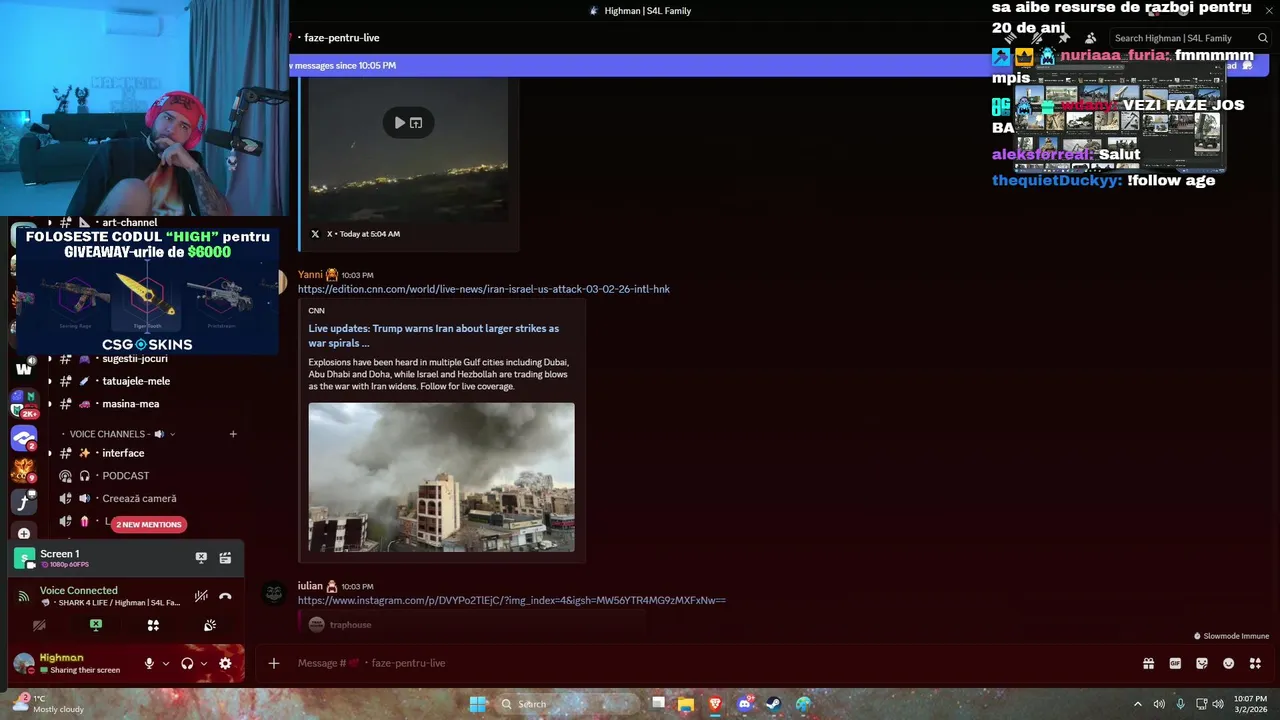The height and width of the screenshot is (720, 1280).
Task: Open headphones output options chevron
Action: click(204, 663)
